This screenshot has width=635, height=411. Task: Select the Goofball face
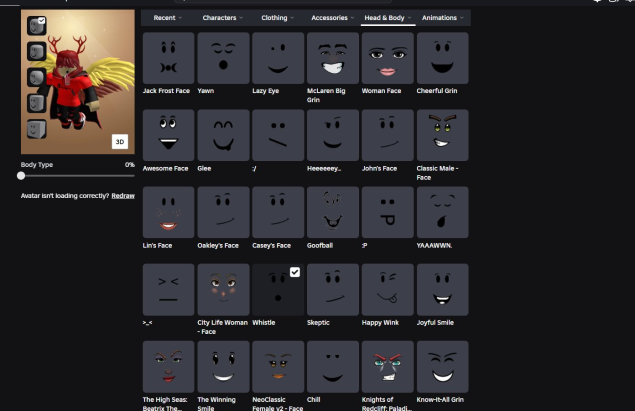point(332,212)
